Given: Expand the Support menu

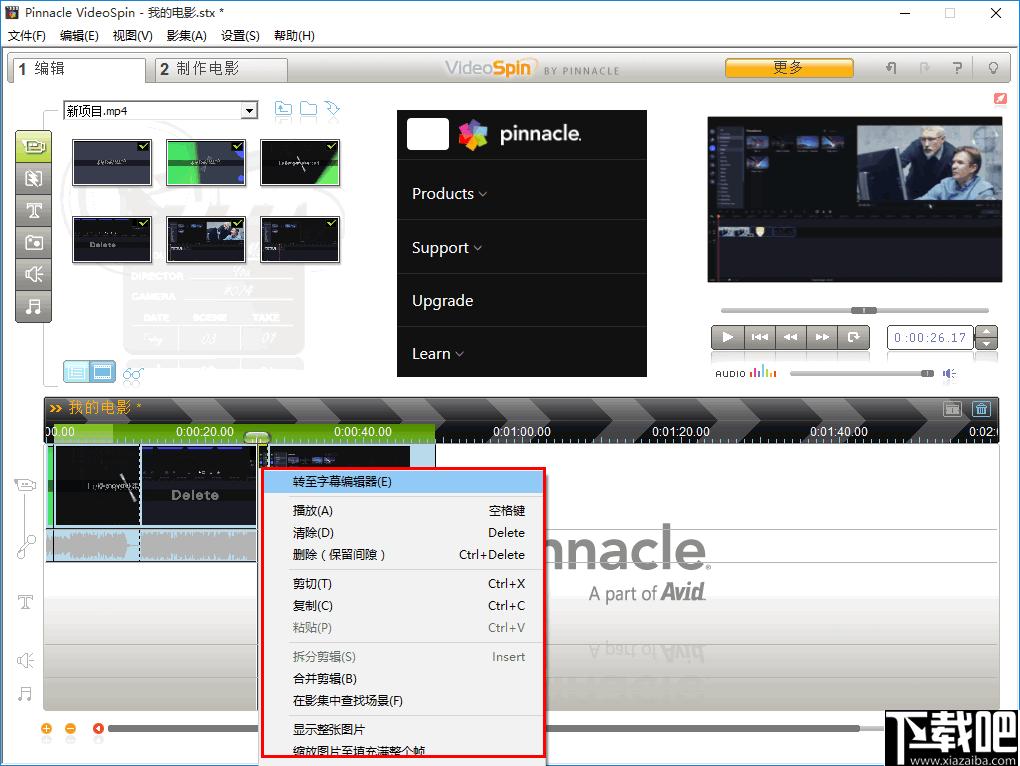Looking at the screenshot, I should point(446,248).
